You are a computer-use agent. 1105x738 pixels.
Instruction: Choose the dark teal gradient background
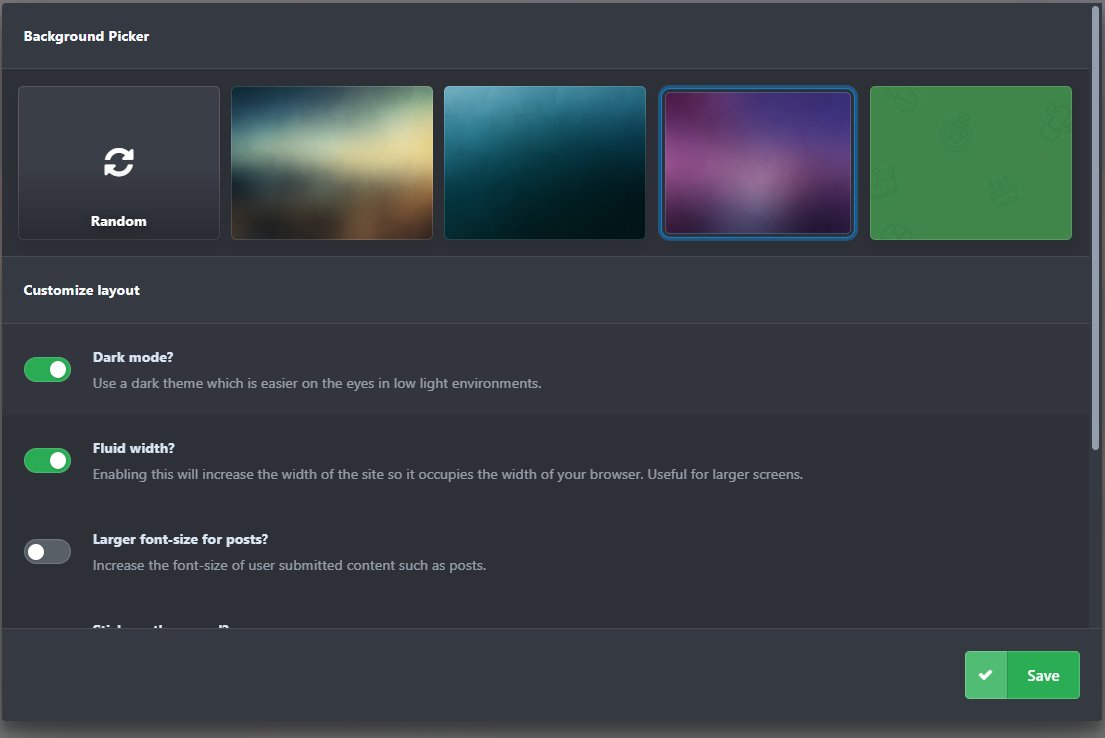pos(545,163)
